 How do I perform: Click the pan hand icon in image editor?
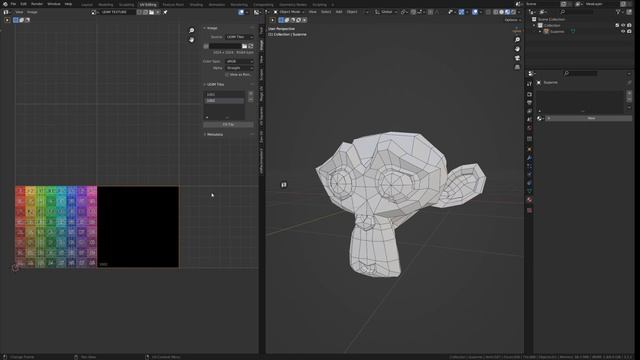(x=191, y=40)
